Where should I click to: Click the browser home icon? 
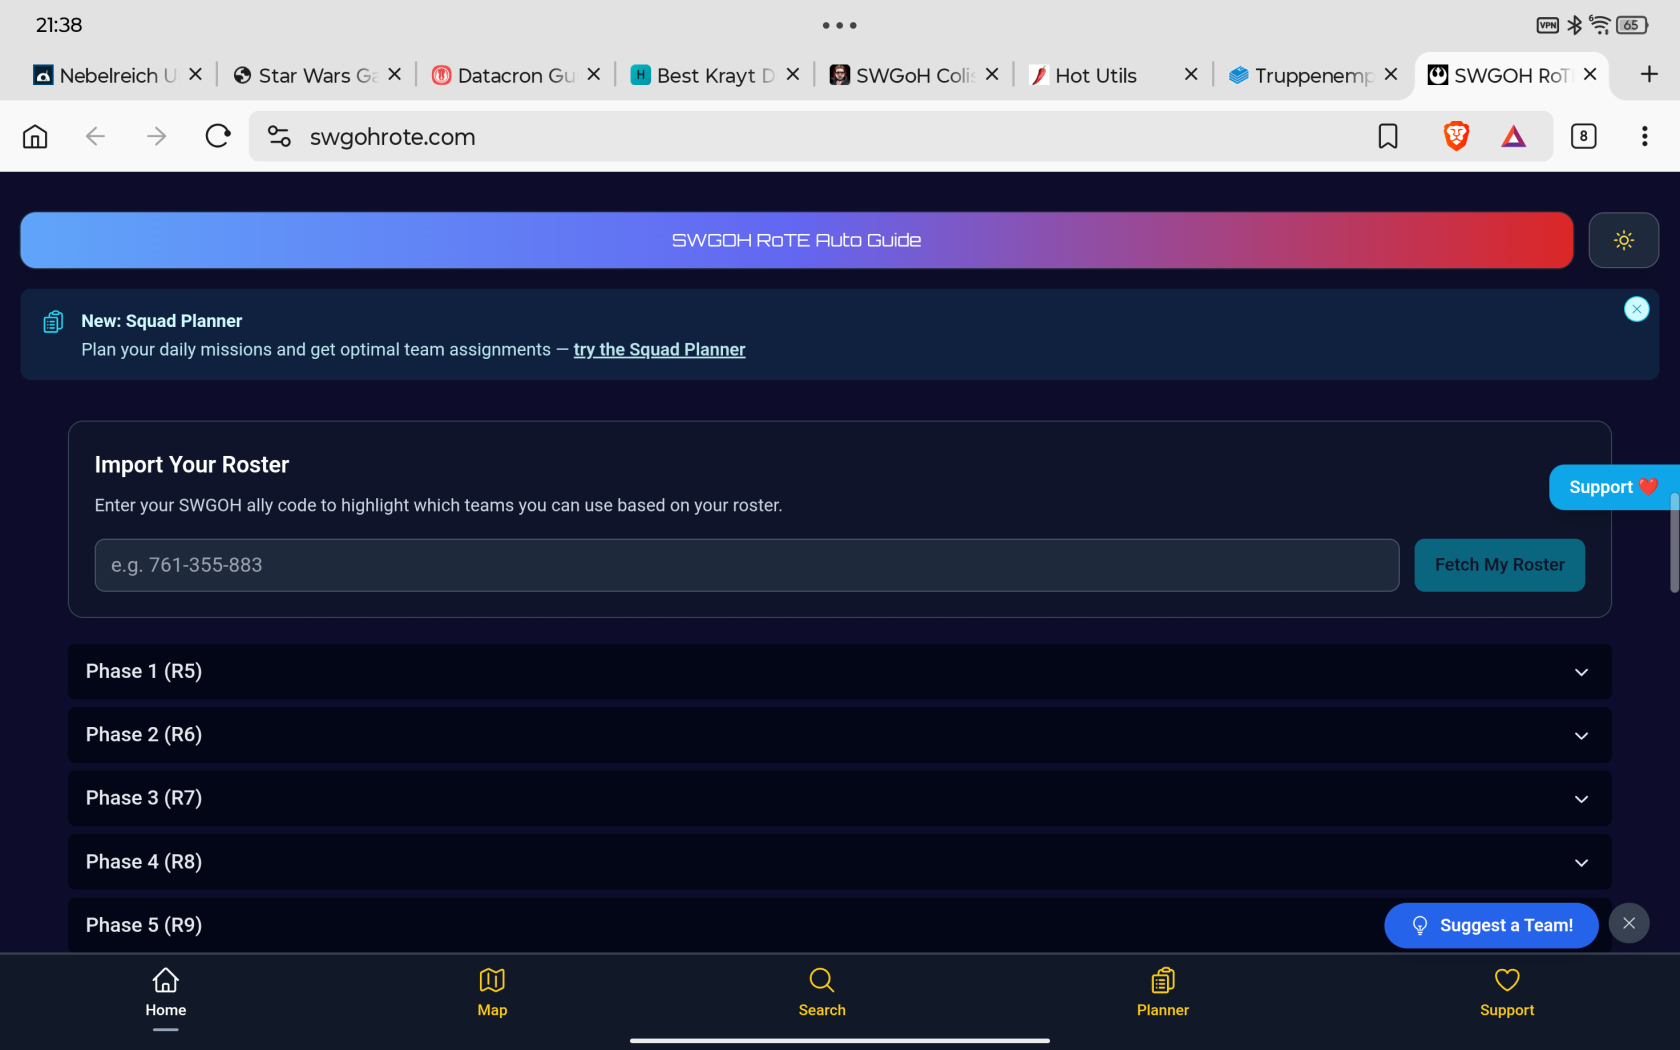tap(35, 136)
